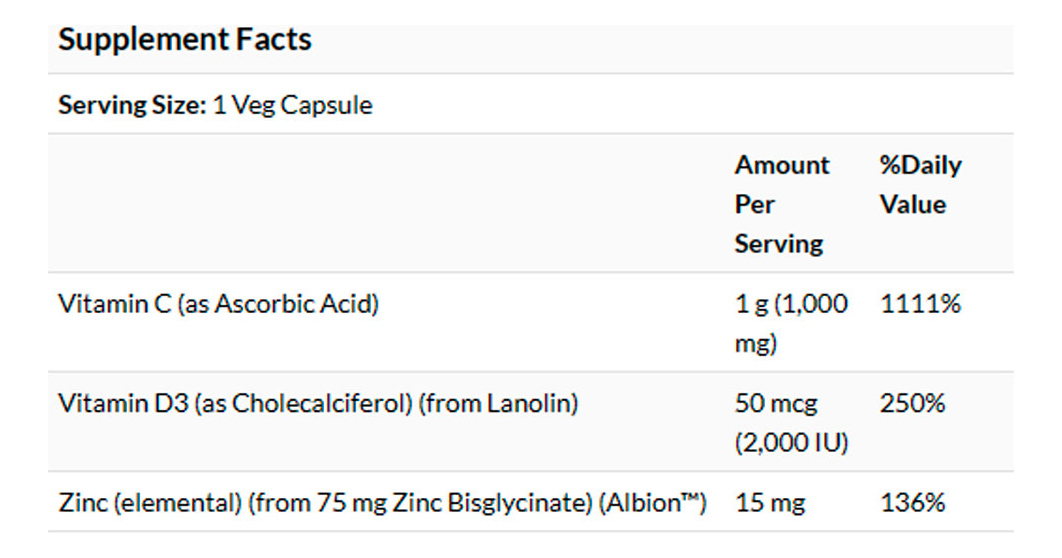Click the Serving Size label
The height and width of the screenshot is (558, 1062).
tap(131, 105)
